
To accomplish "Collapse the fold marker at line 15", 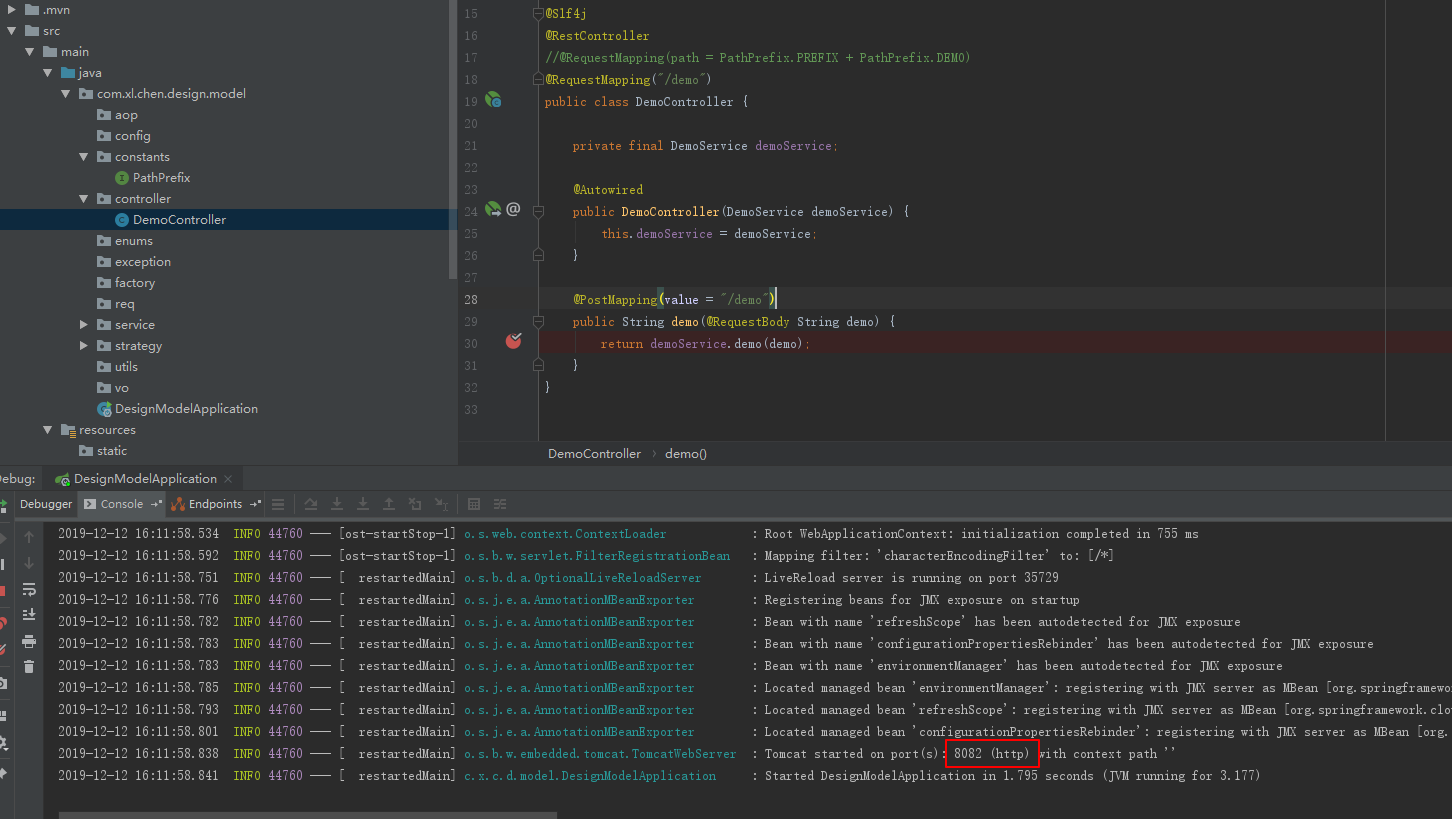I will 538,14.
